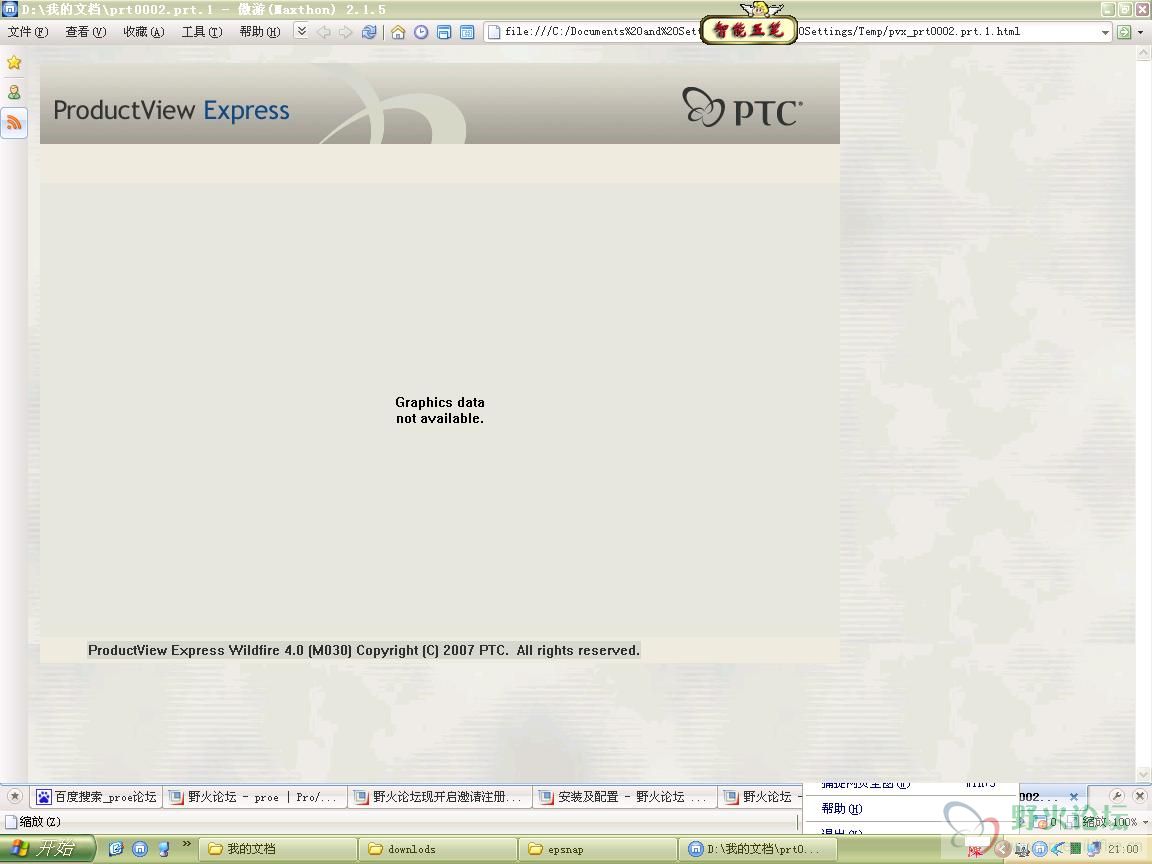Click the green Go button beside address bar

1124,32
